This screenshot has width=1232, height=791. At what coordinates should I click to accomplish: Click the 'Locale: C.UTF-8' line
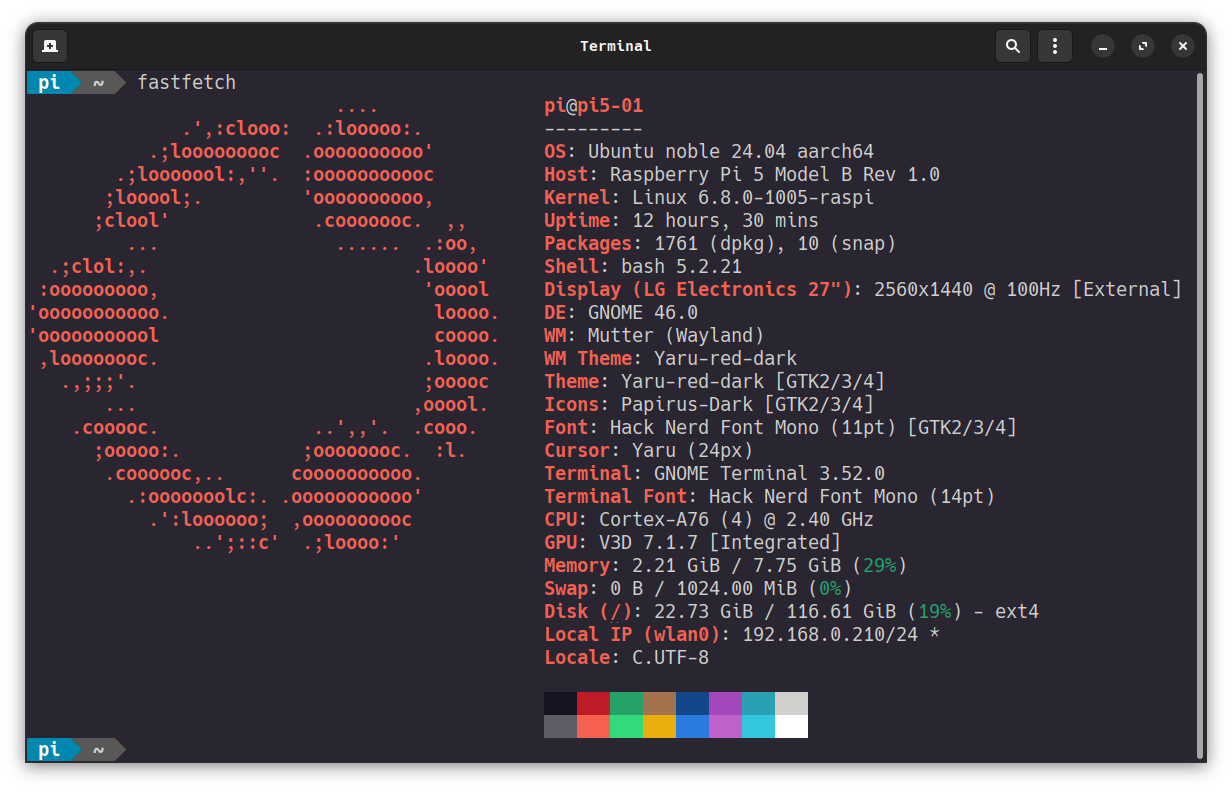(627, 658)
